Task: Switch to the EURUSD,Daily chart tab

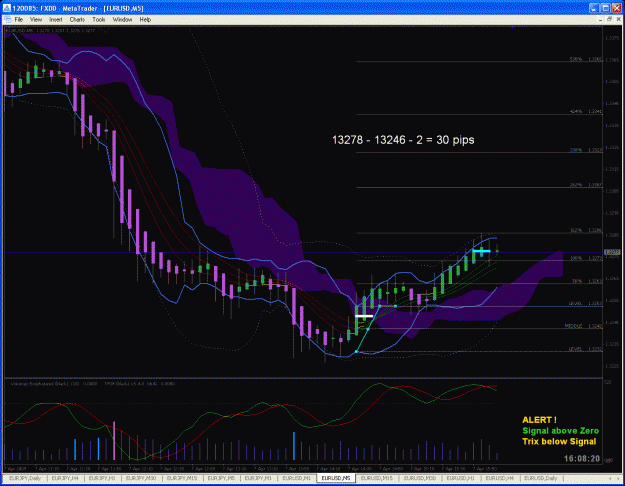Action: click(540, 478)
